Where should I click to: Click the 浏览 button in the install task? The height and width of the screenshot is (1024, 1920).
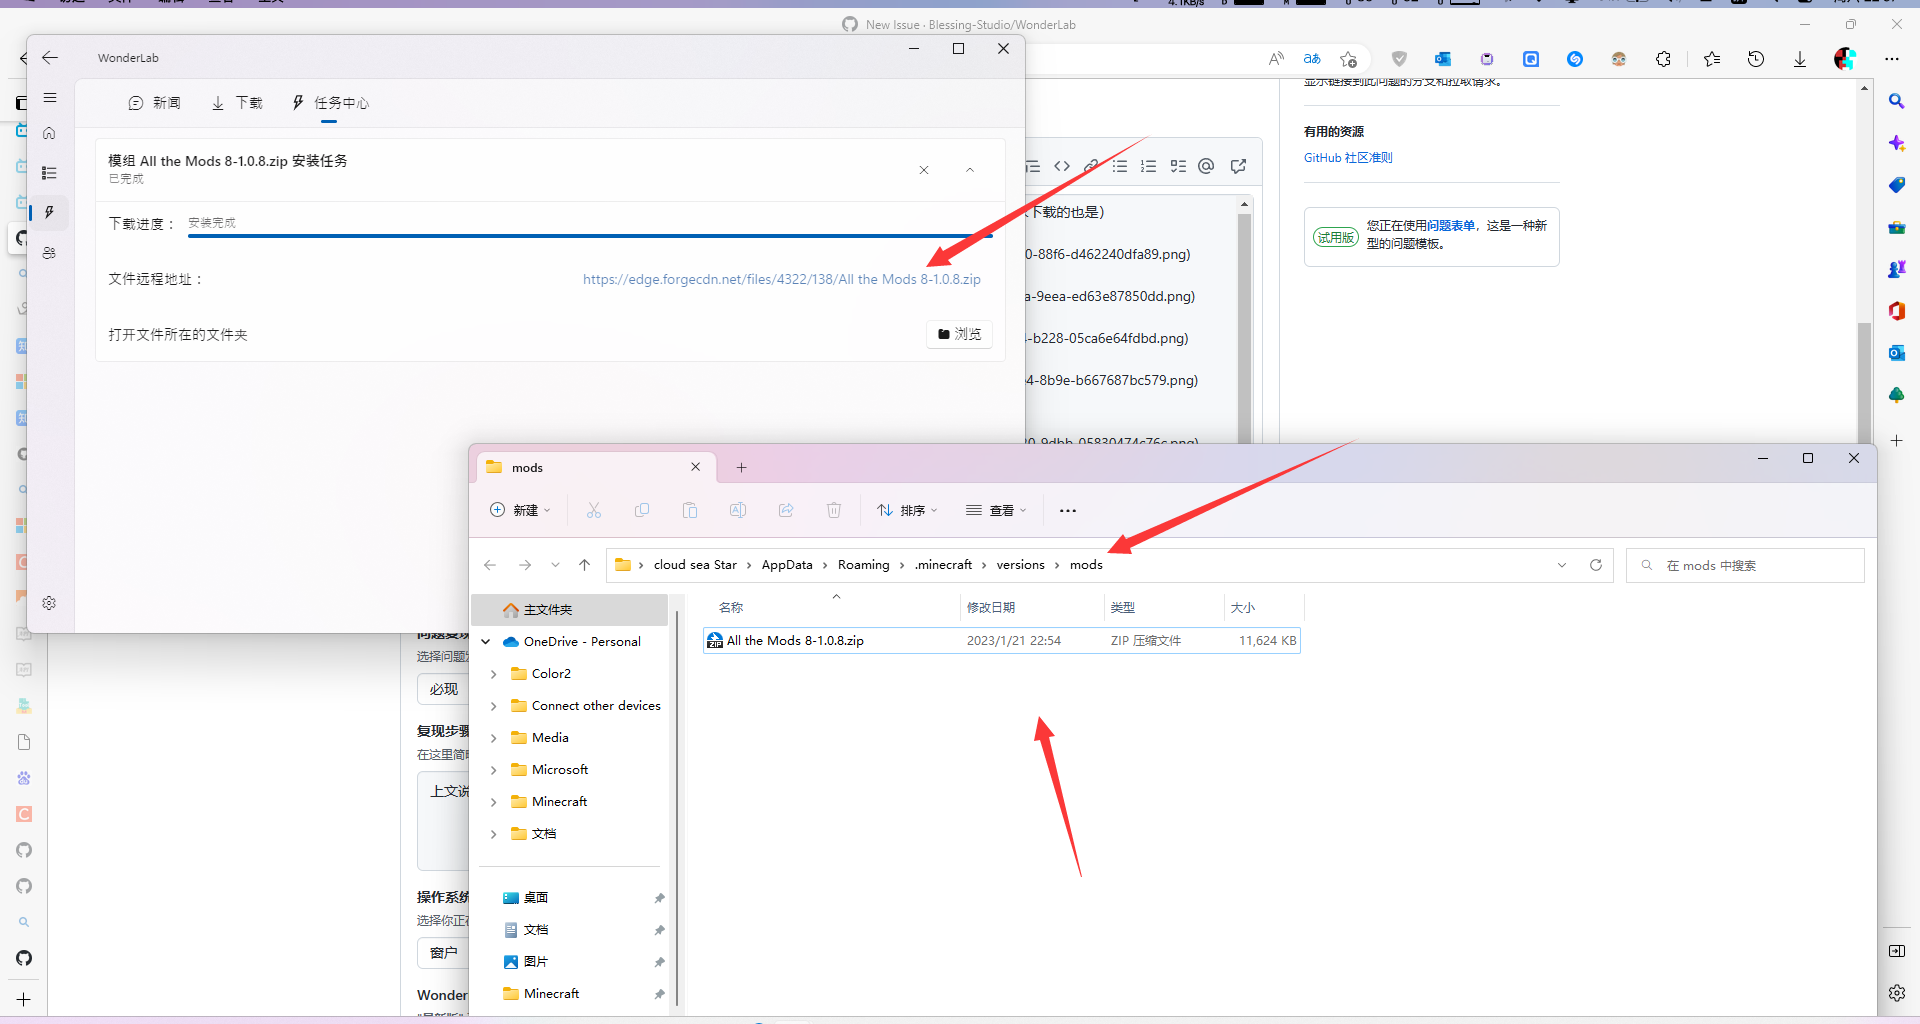(958, 333)
